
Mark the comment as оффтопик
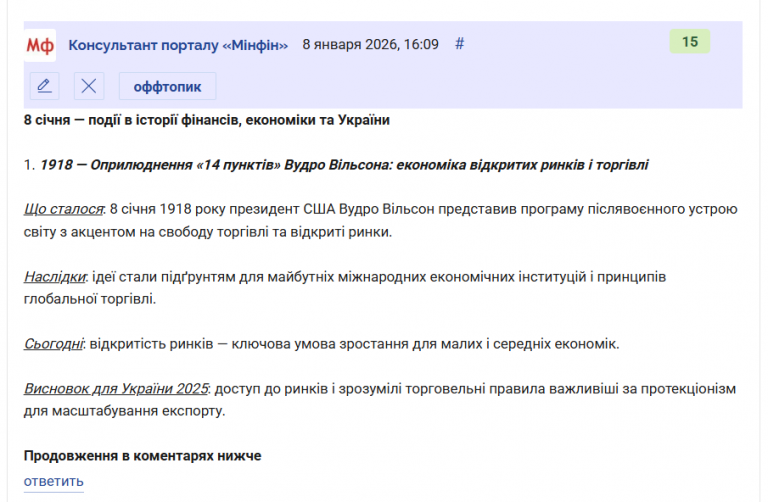[x=168, y=86]
